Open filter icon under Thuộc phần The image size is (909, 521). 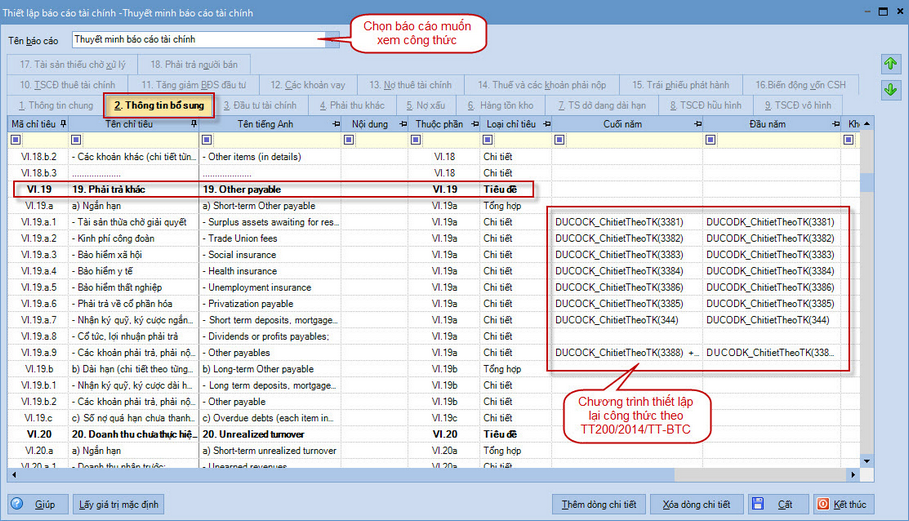pos(416,140)
